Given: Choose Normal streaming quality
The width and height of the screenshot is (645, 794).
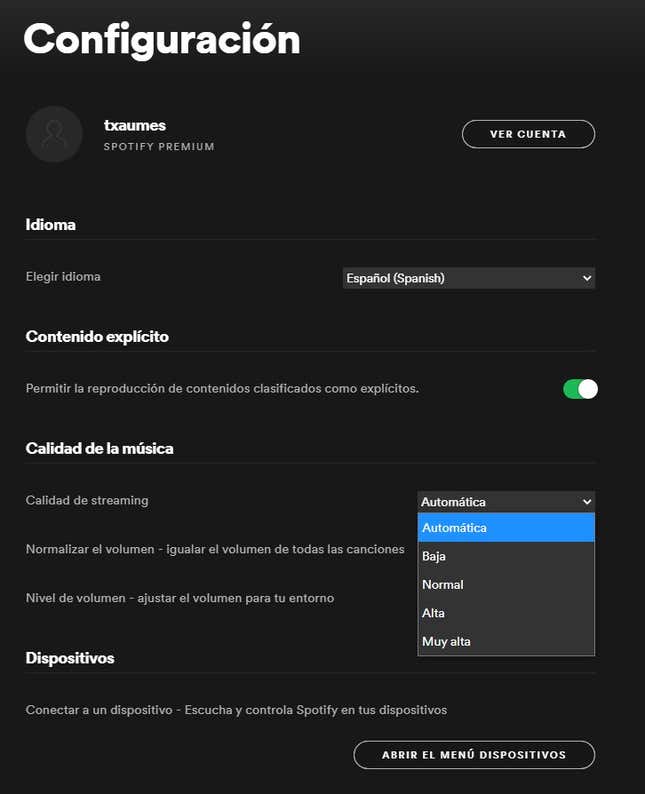Looking at the screenshot, I should [506, 584].
